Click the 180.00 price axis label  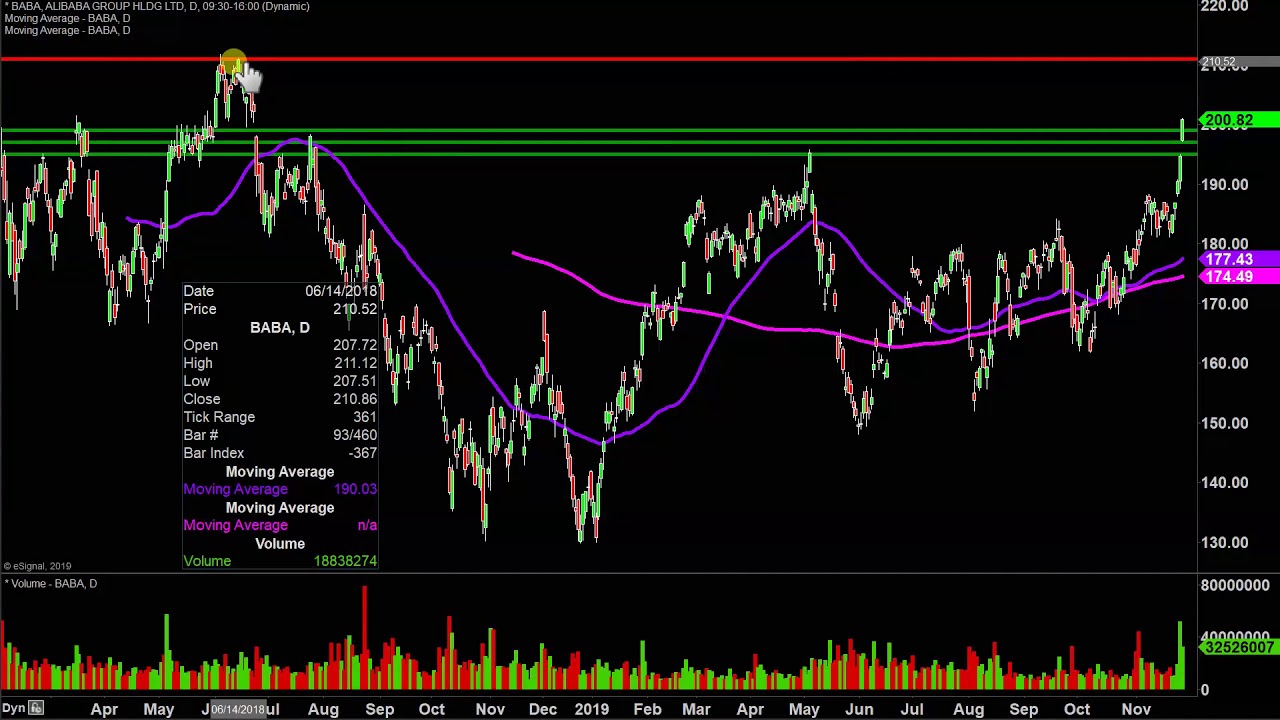(x=1225, y=244)
